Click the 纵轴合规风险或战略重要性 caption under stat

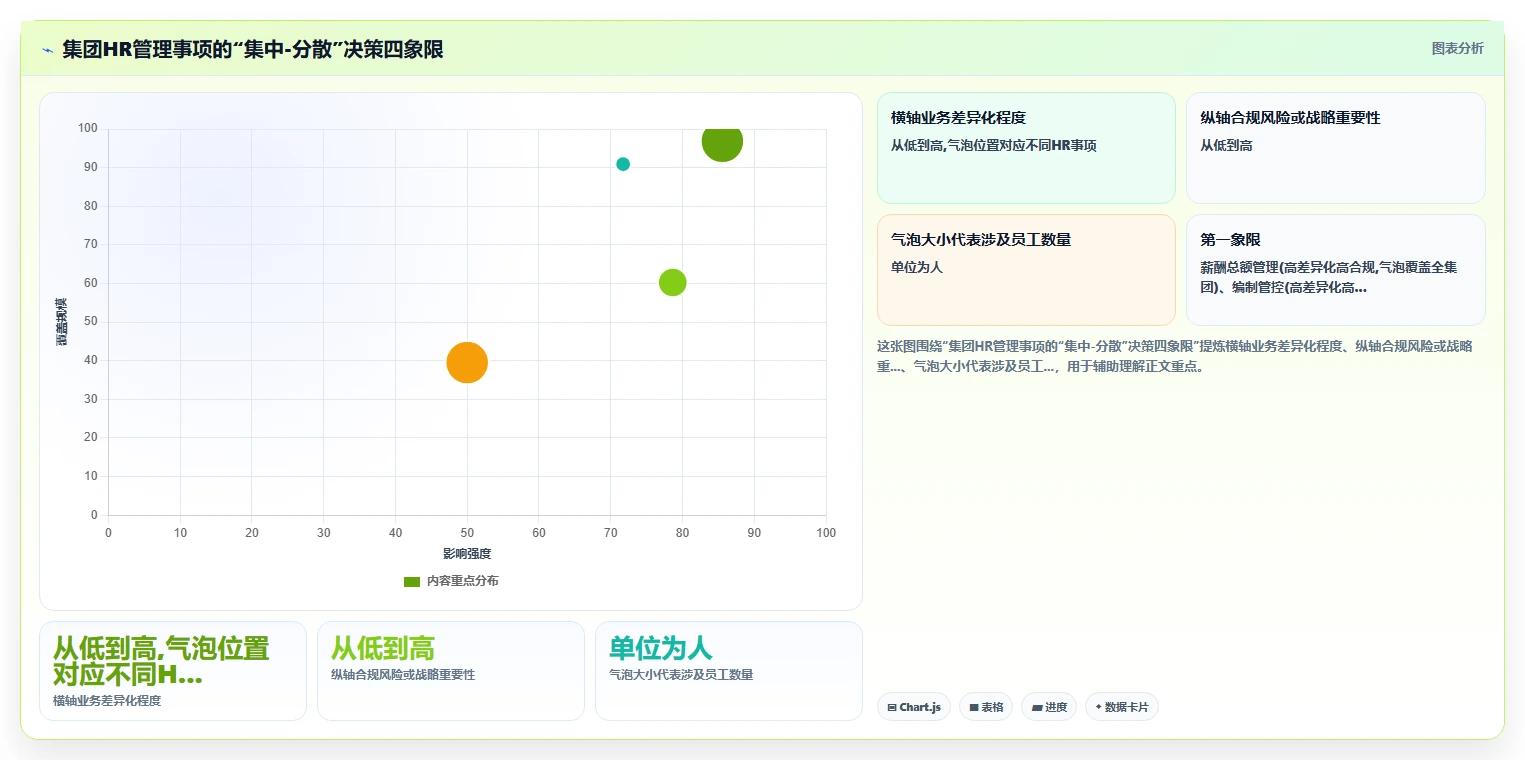click(403, 675)
